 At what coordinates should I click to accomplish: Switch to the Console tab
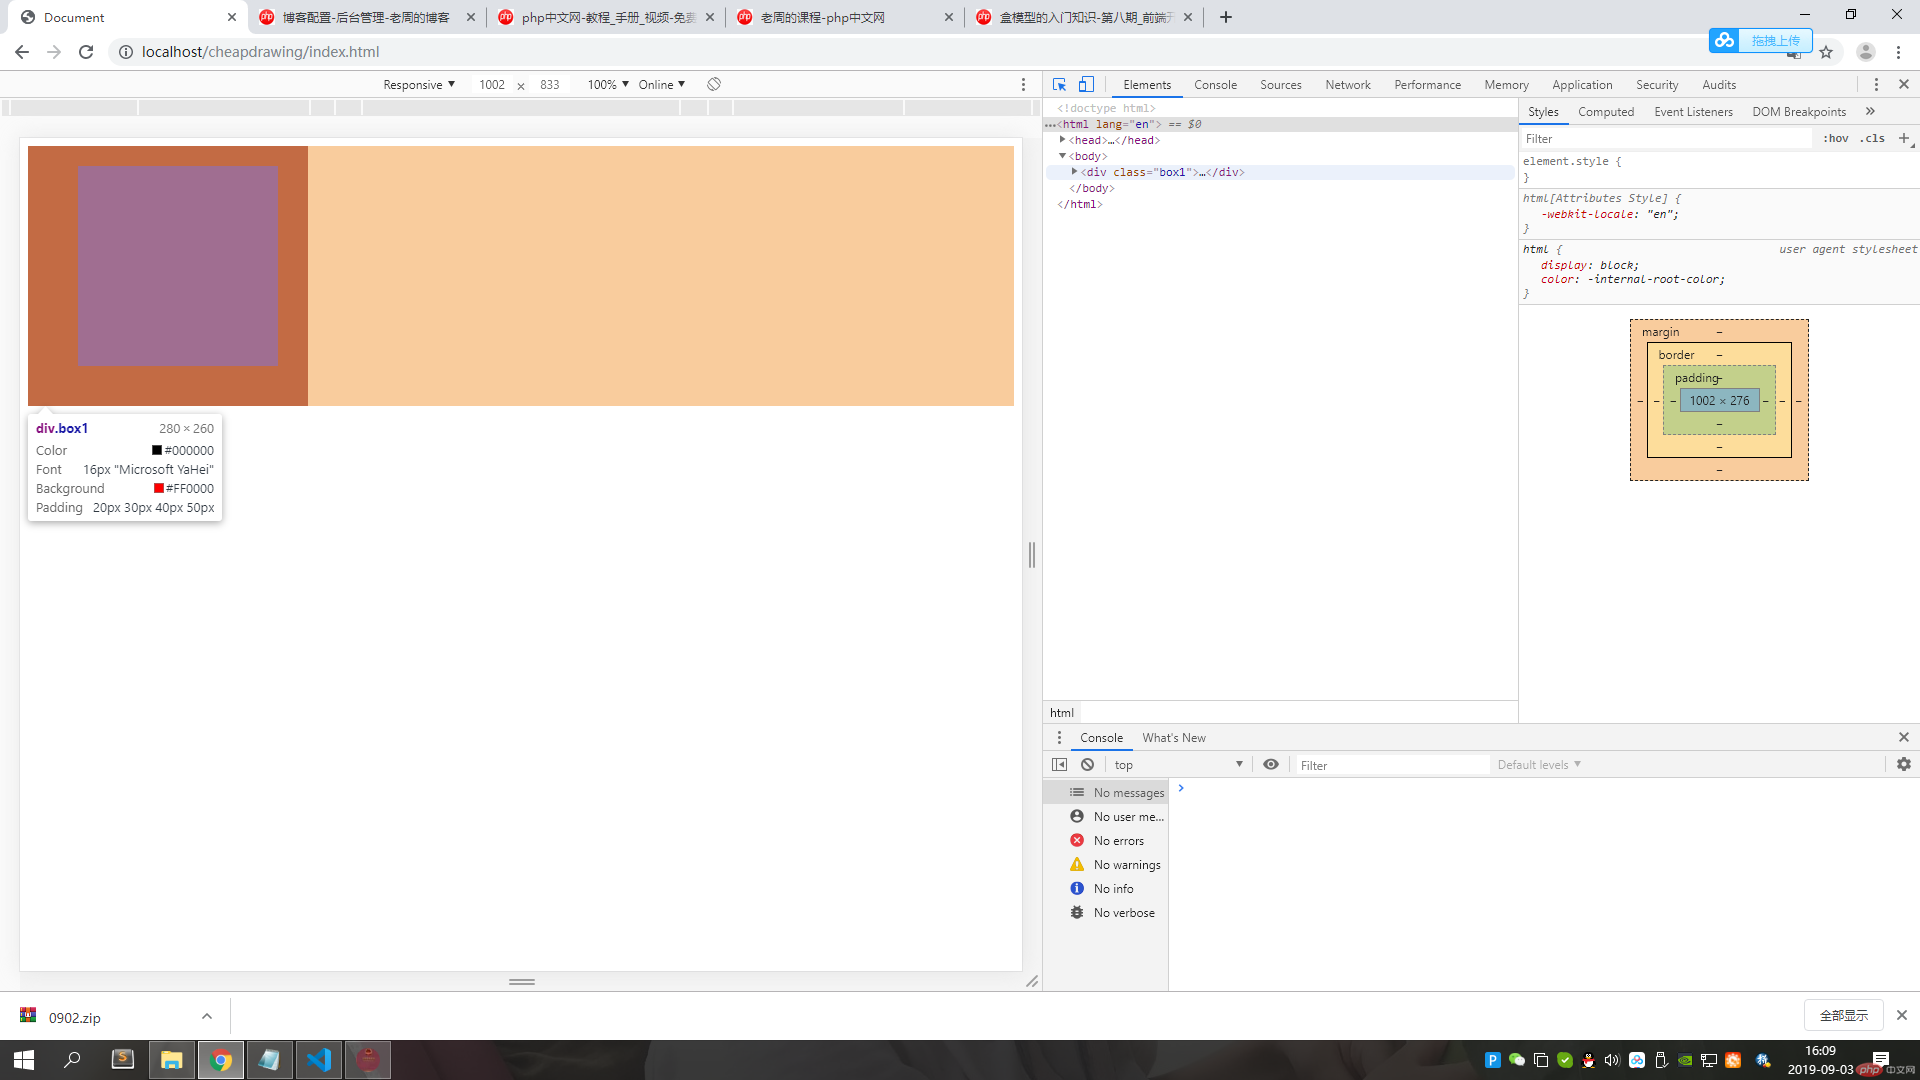[1215, 85]
